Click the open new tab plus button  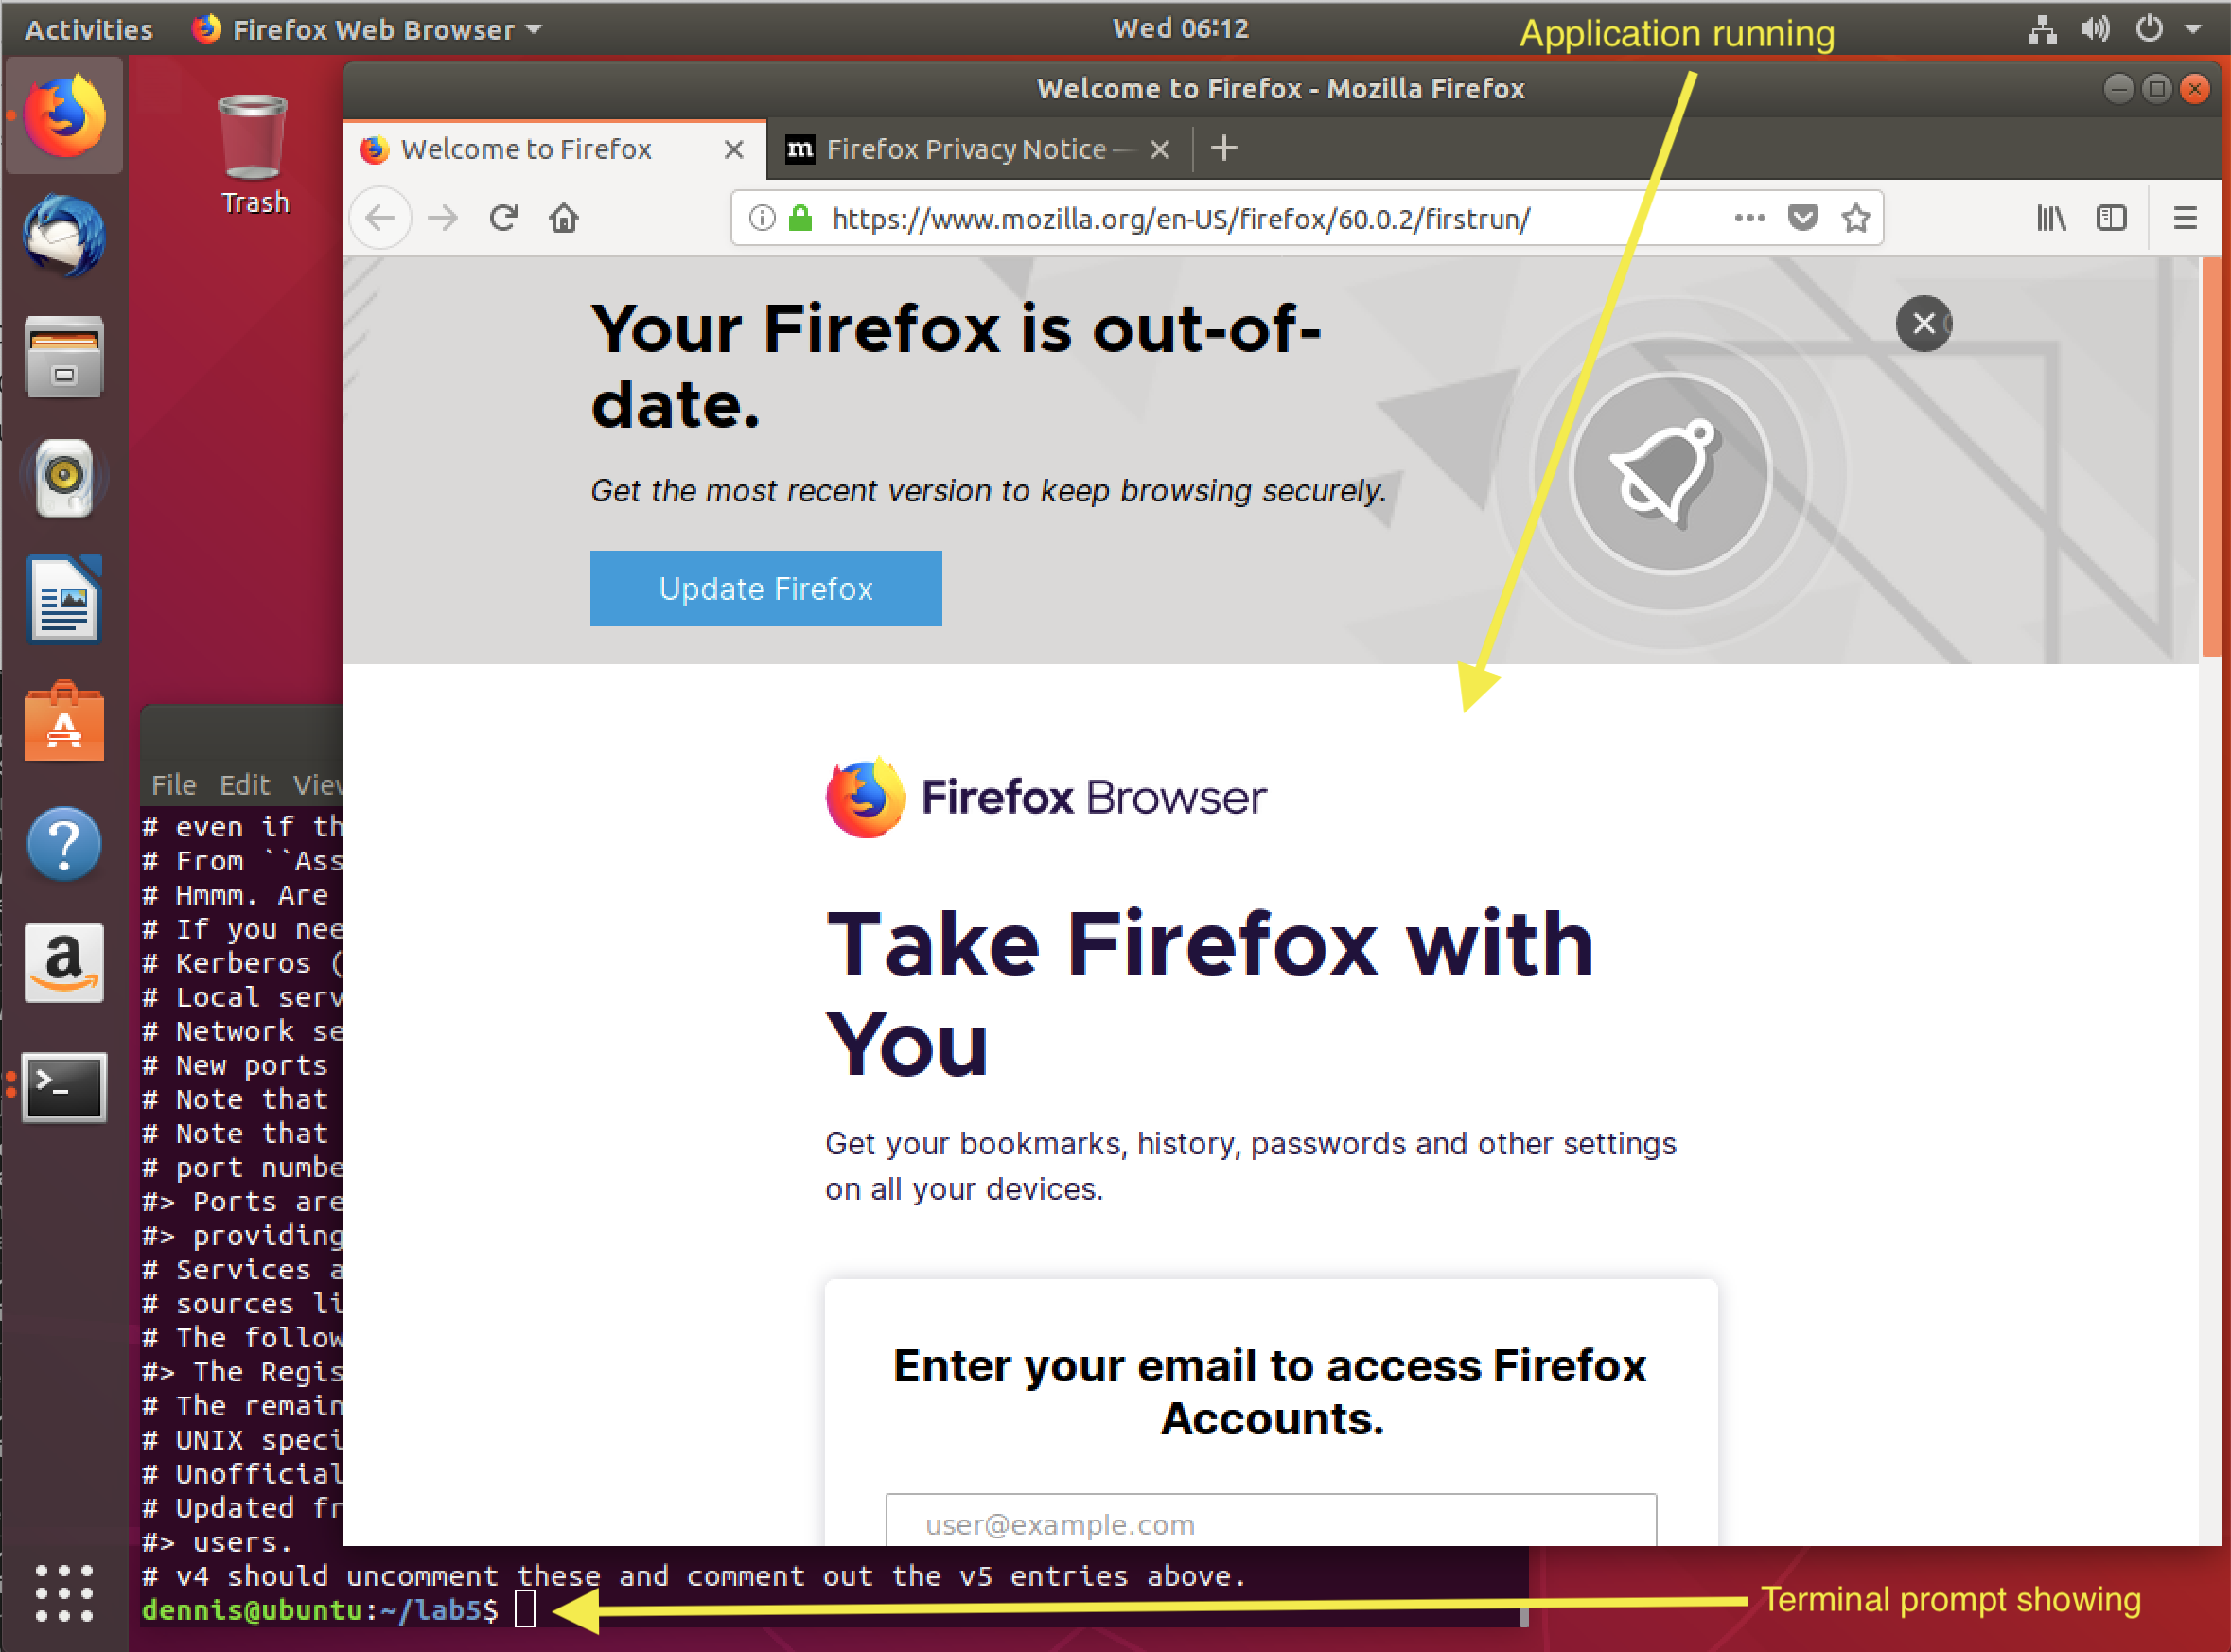coord(1225,151)
